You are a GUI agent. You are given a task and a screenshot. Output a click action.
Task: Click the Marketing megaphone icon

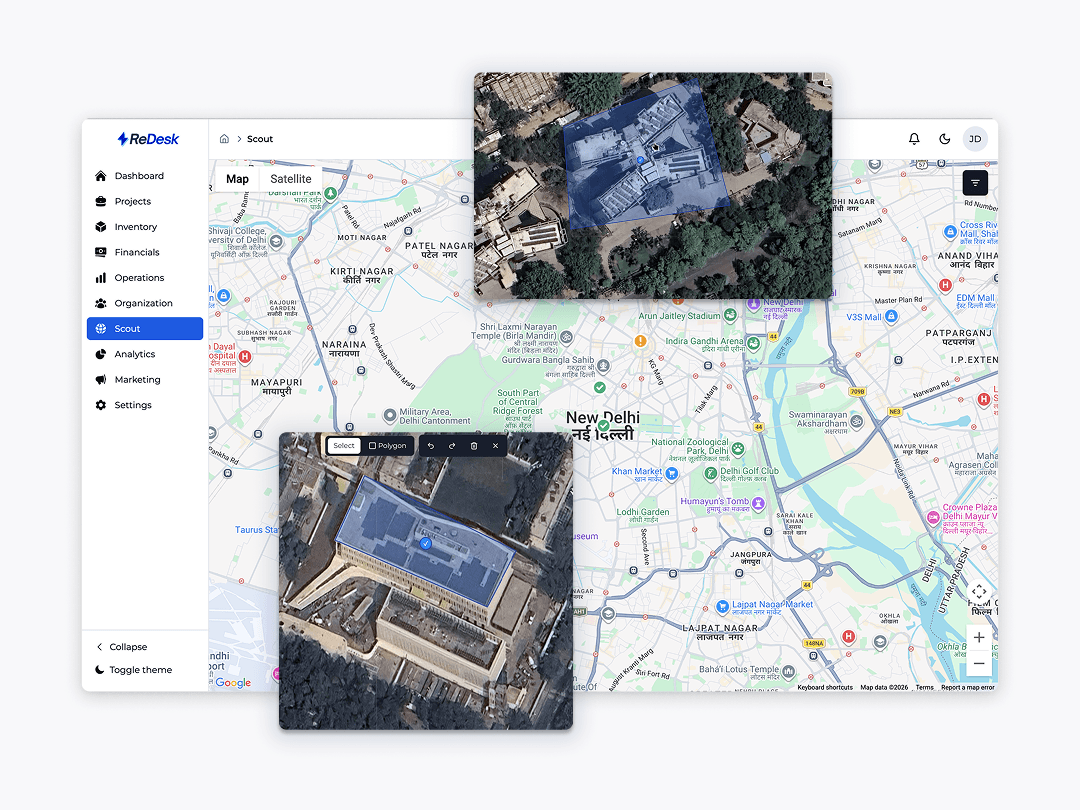tap(101, 380)
